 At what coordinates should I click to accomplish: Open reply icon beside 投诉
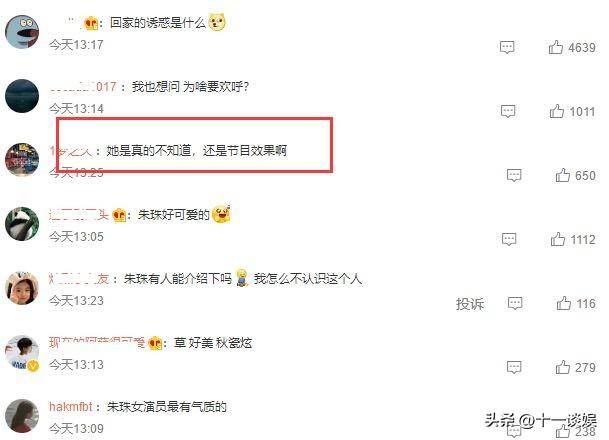(x=515, y=303)
